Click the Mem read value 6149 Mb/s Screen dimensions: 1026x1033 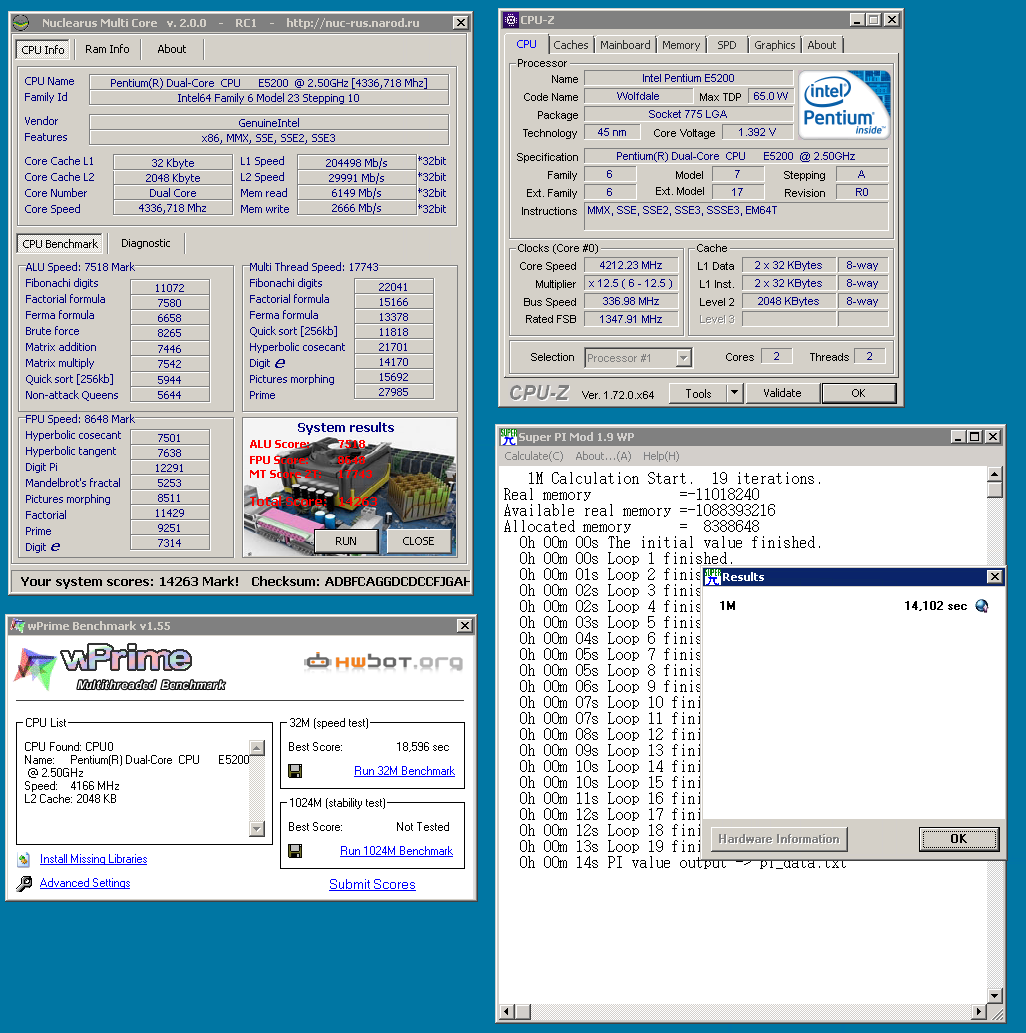click(x=356, y=193)
